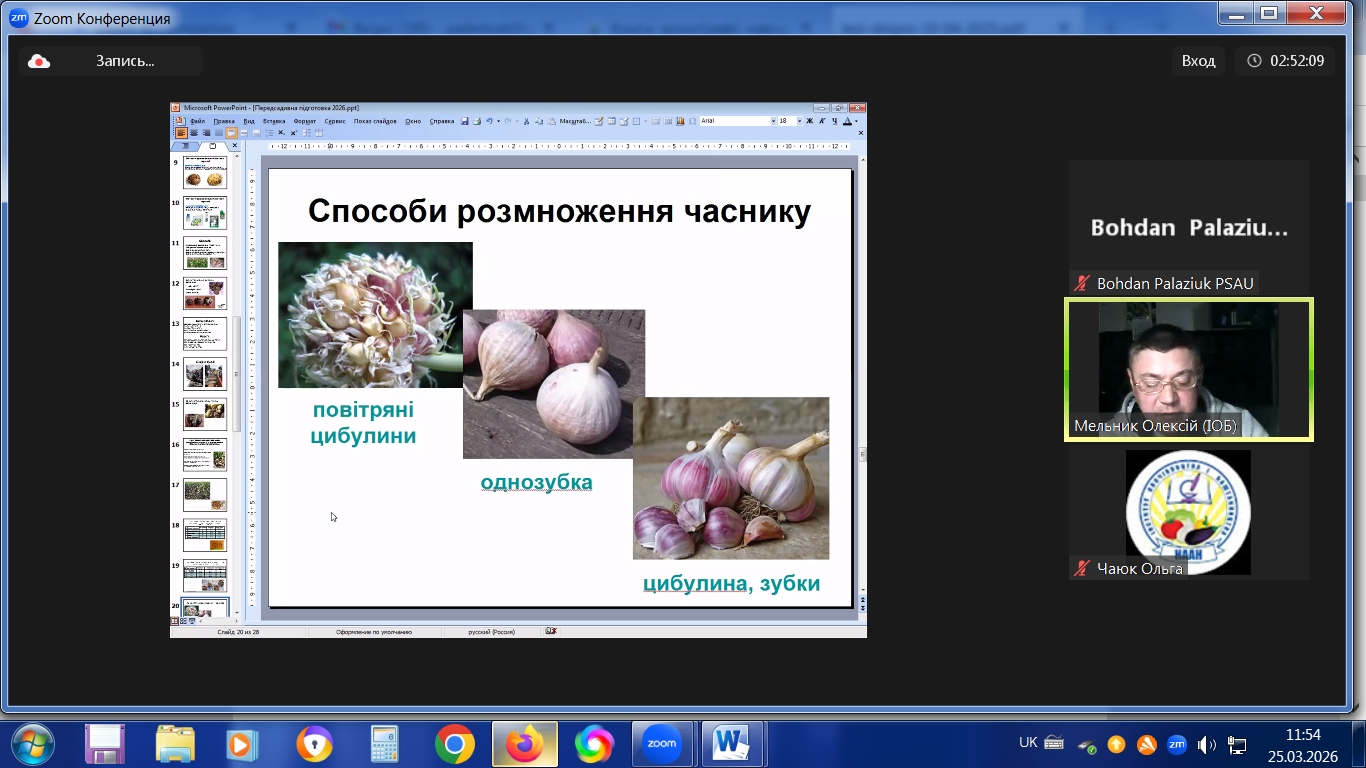This screenshot has width=1366, height=768.
Task: Click the Запись... recording label
Action: [x=125, y=61]
